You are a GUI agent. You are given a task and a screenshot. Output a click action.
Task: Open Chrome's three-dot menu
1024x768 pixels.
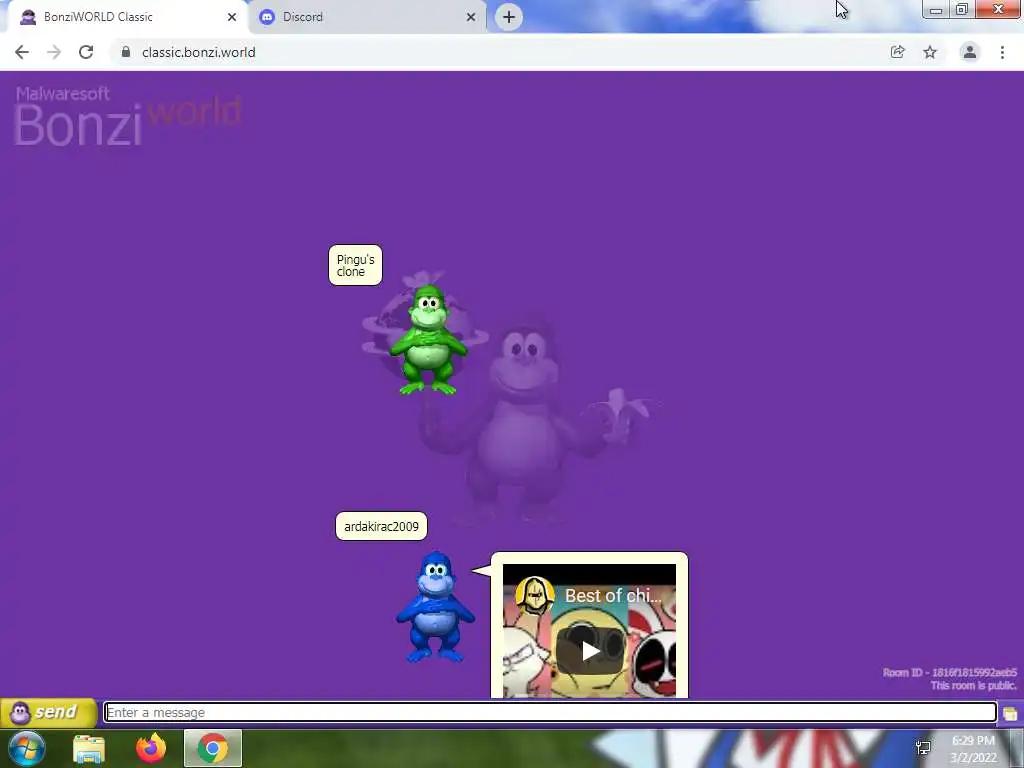coord(1002,52)
